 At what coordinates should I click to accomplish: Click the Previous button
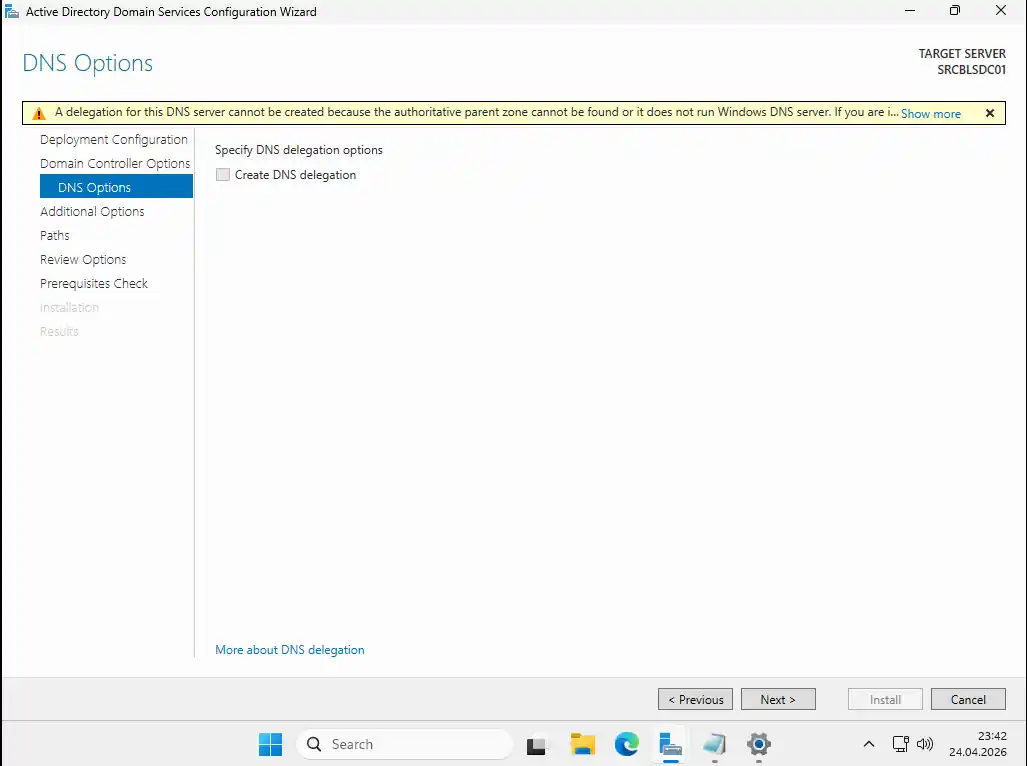point(695,699)
